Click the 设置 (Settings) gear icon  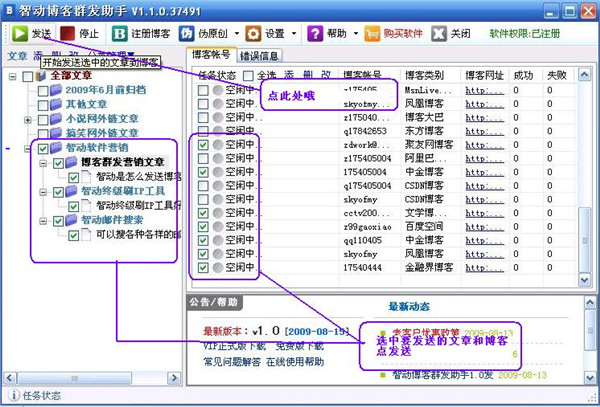click(x=252, y=33)
